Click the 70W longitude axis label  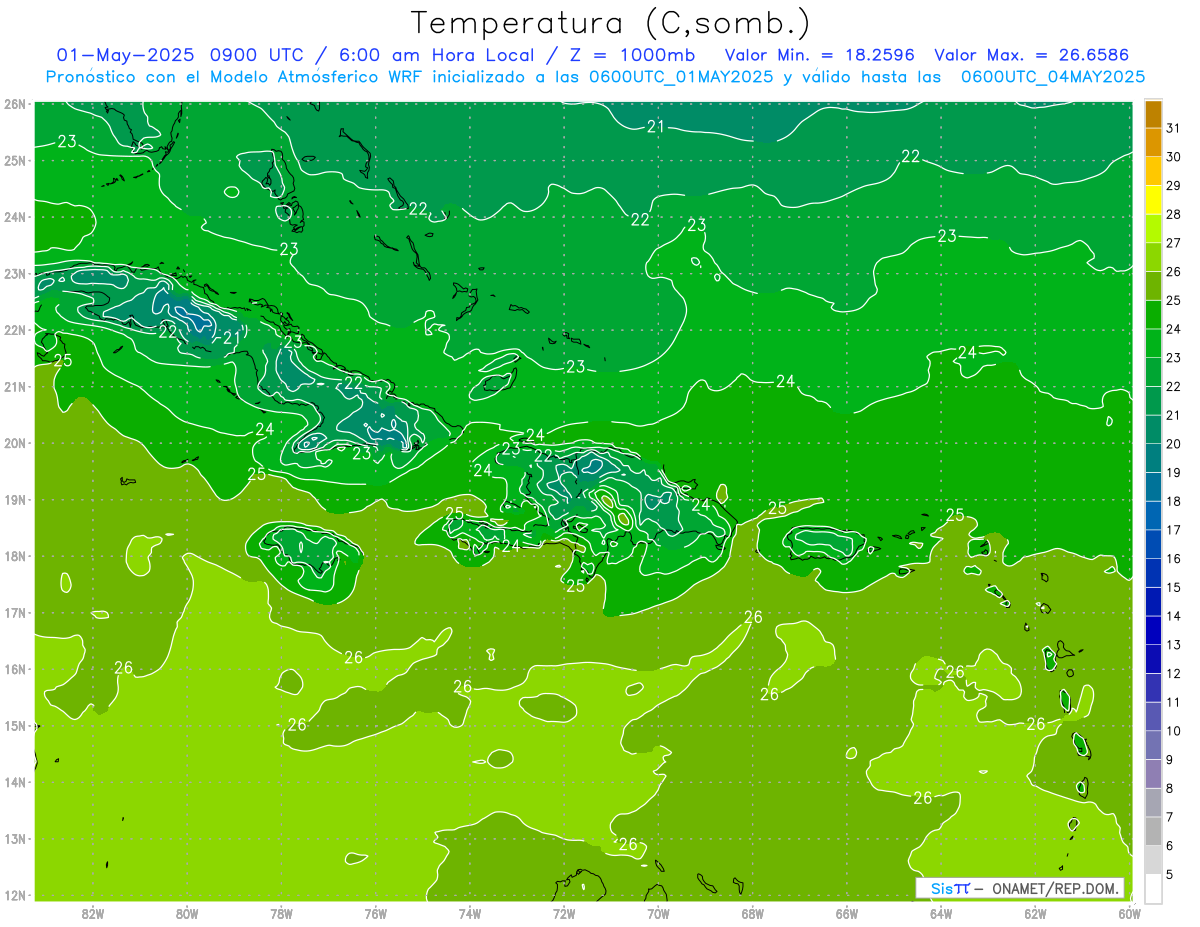click(658, 913)
